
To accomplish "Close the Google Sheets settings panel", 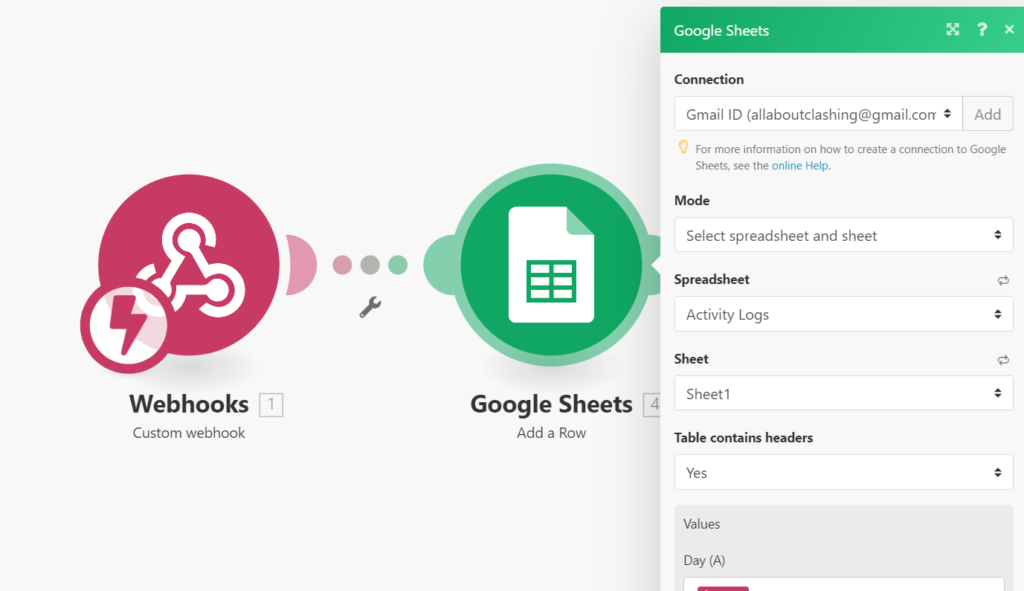I will 1009,29.
